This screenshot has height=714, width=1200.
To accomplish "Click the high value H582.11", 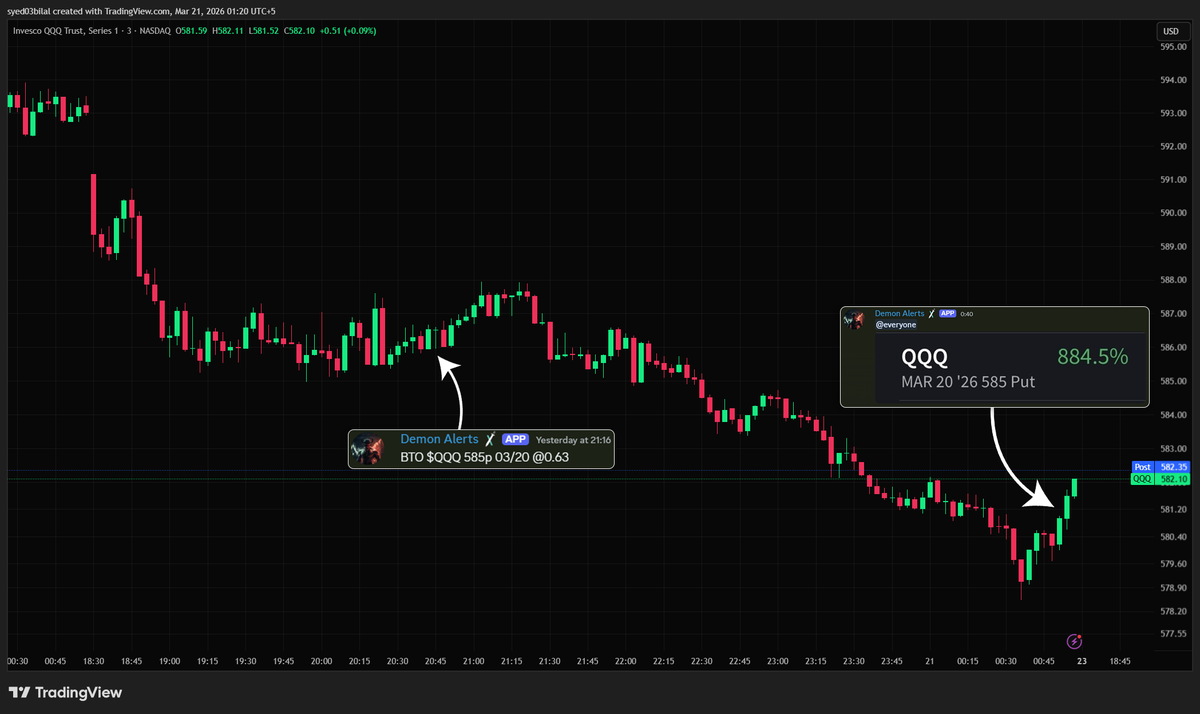I will point(229,31).
